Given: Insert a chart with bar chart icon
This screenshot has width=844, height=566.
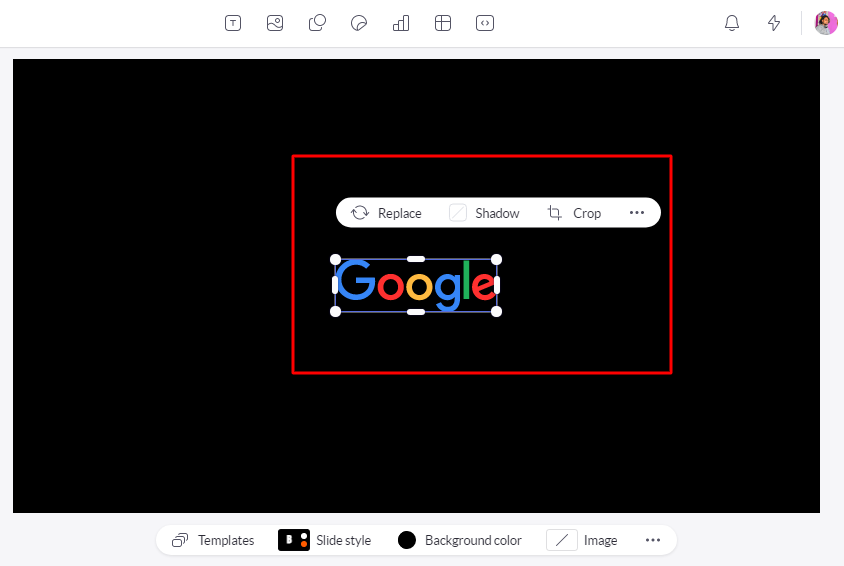Looking at the screenshot, I should click(401, 23).
